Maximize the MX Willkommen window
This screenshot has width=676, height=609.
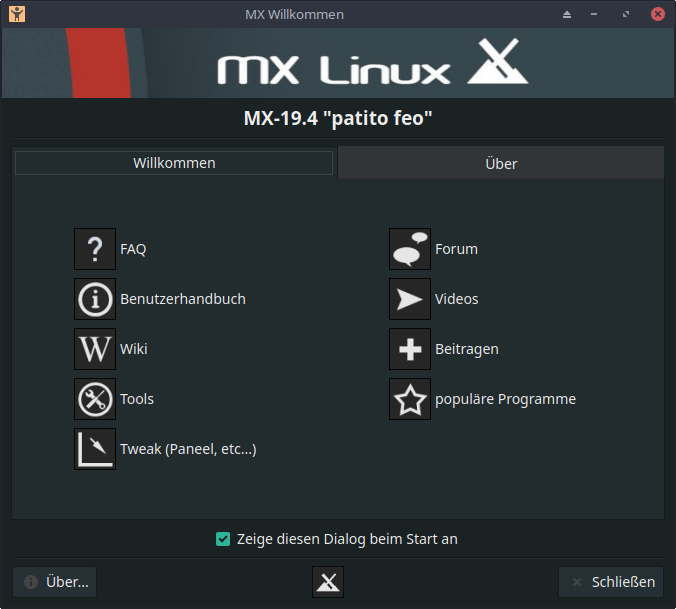pos(627,14)
